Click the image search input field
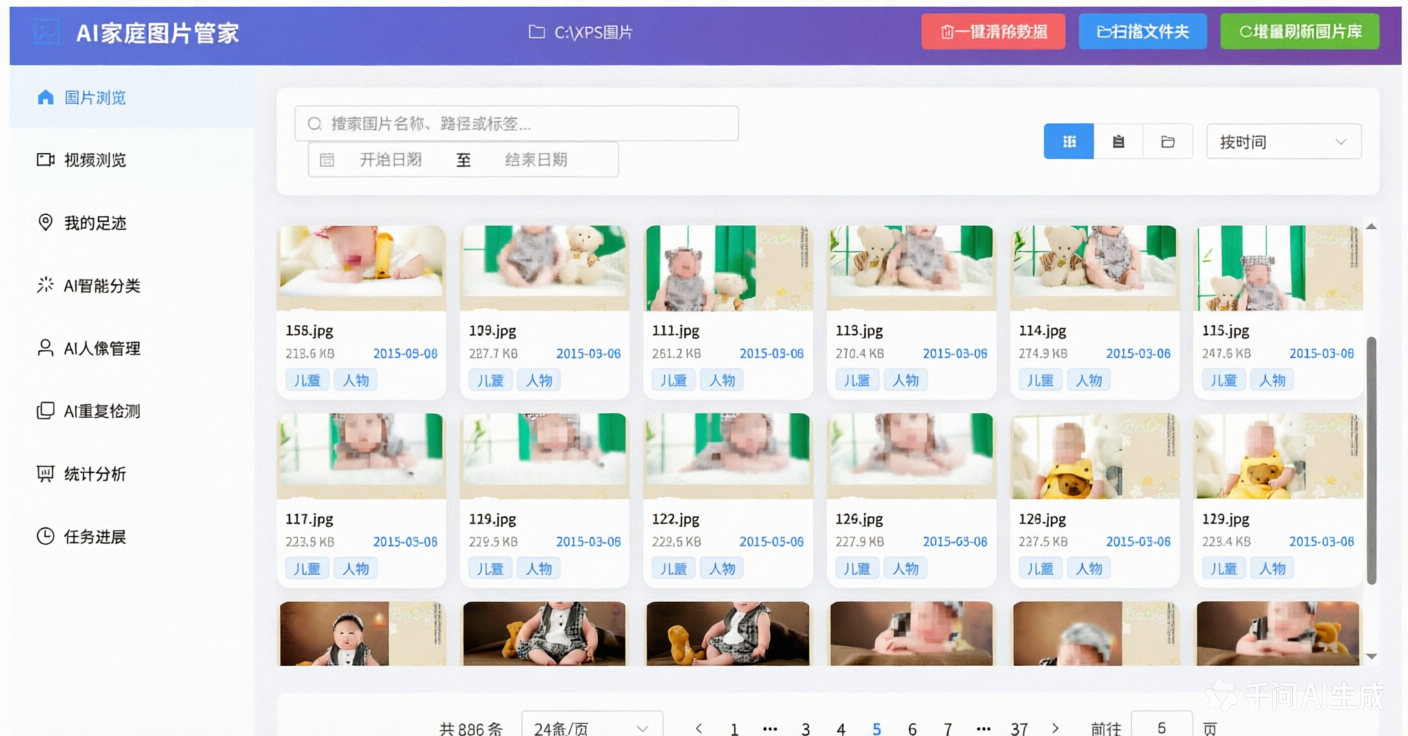 point(517,124)
